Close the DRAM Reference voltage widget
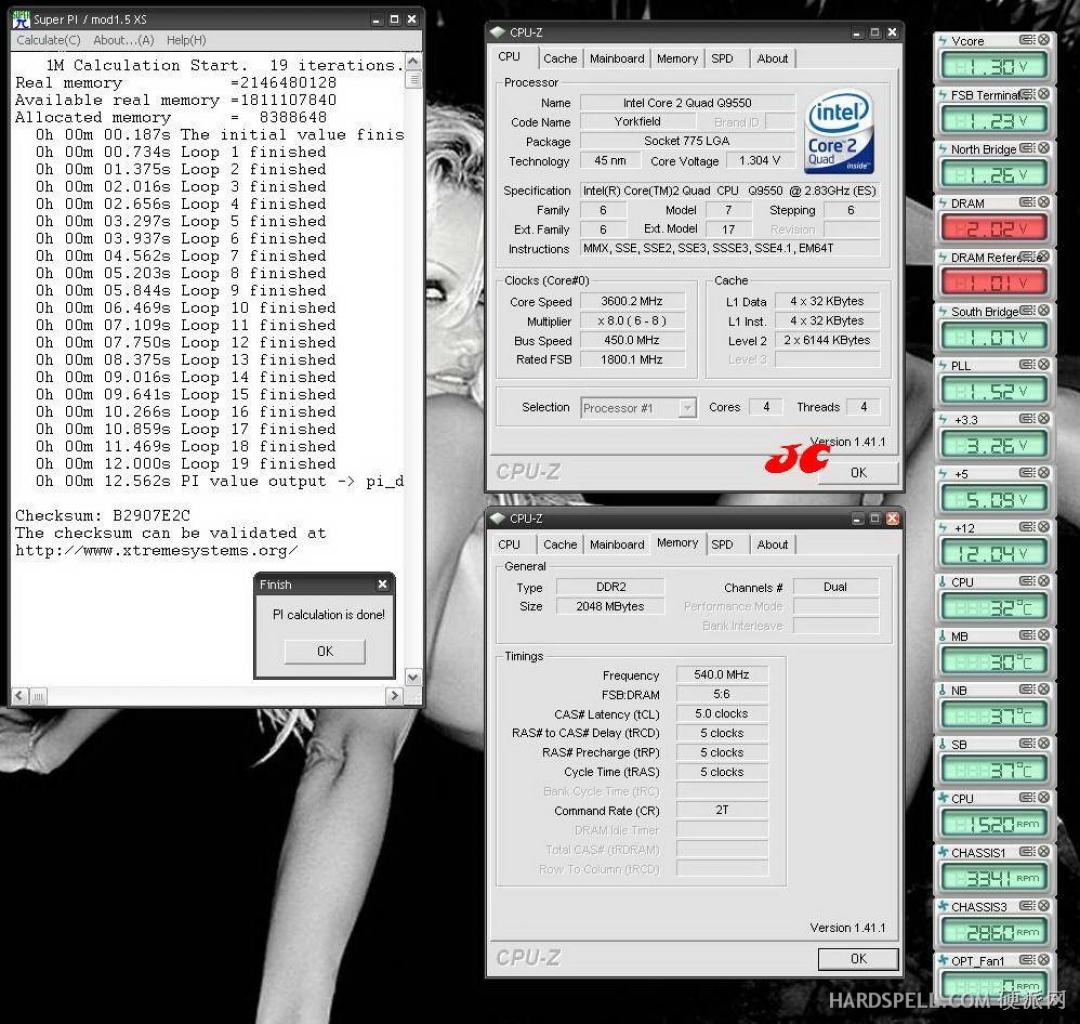Viewport: 1080px width, 1024px height. click(1043, 256)
